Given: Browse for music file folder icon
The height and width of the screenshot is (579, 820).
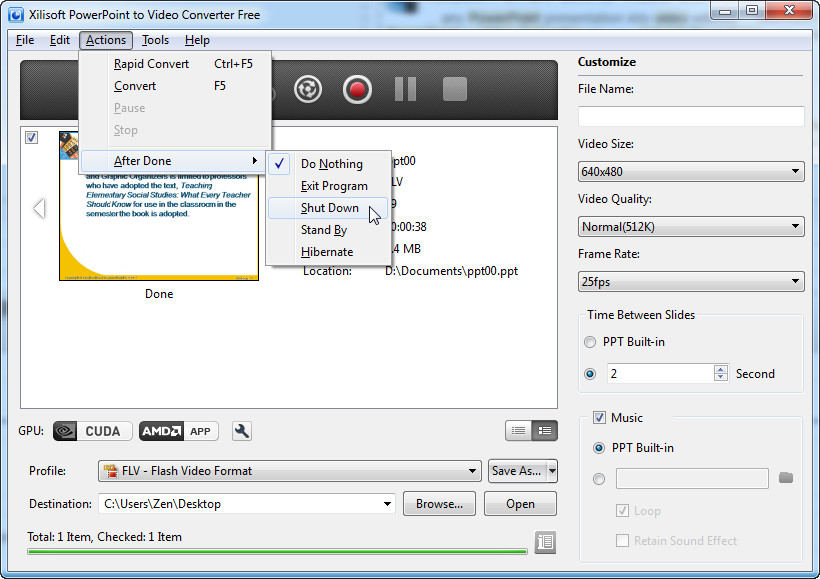Looking at the screenshot, I should click(x=785, y=478).
